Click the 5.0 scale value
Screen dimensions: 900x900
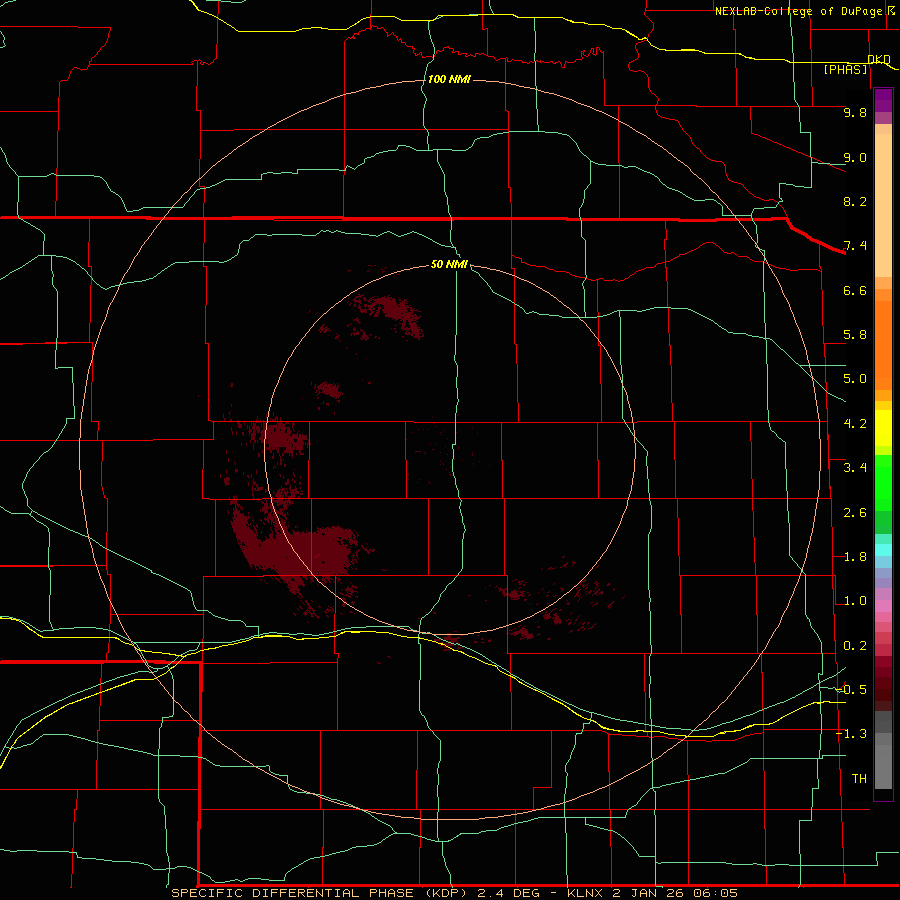coord(855,379)
